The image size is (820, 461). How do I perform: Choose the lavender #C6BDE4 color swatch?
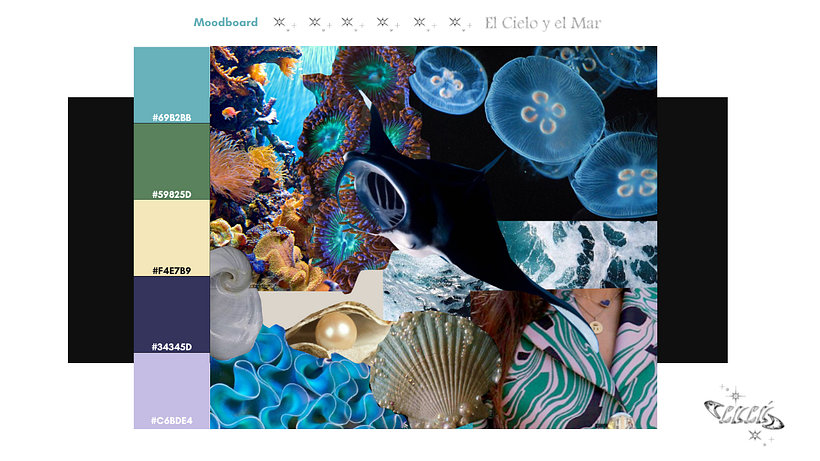coord(172,388)
